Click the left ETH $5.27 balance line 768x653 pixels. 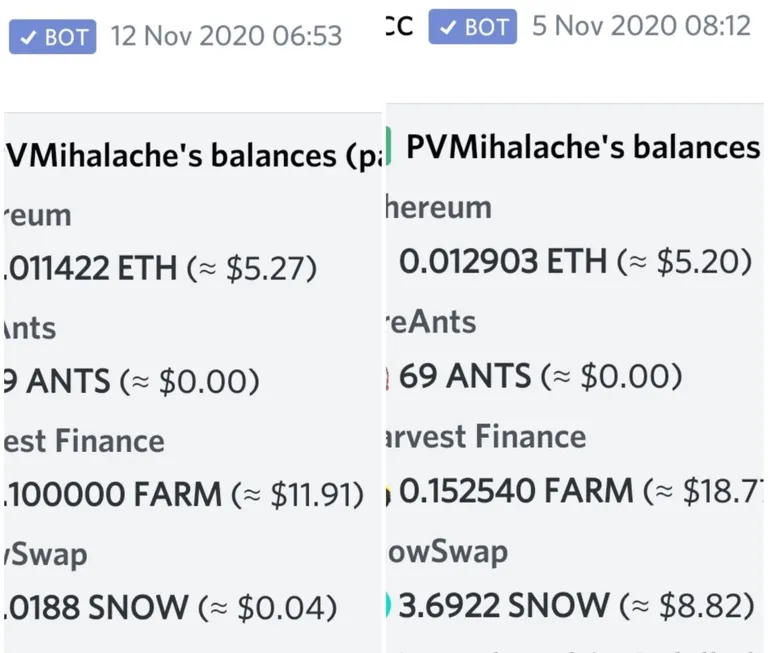(x=161, y=269)
